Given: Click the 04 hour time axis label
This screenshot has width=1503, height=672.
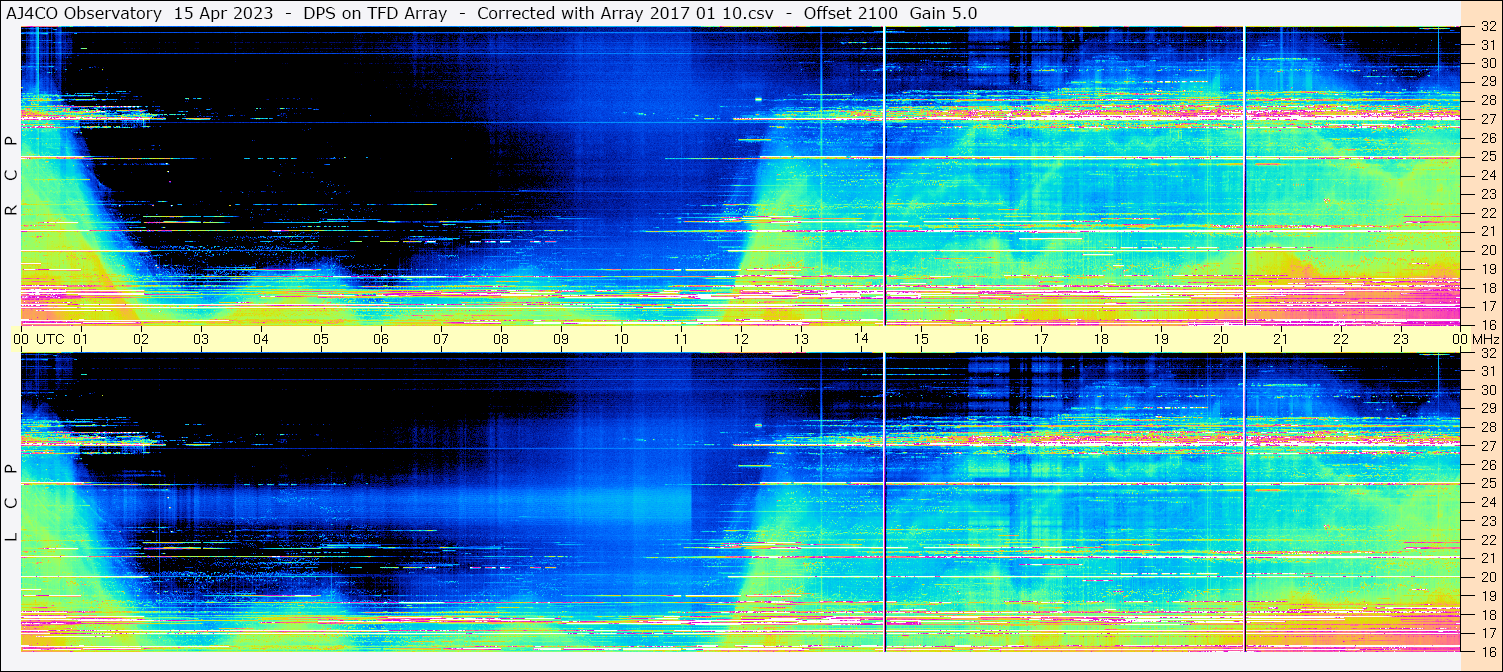Looking at the screenshot, I should tap(261, 339).
